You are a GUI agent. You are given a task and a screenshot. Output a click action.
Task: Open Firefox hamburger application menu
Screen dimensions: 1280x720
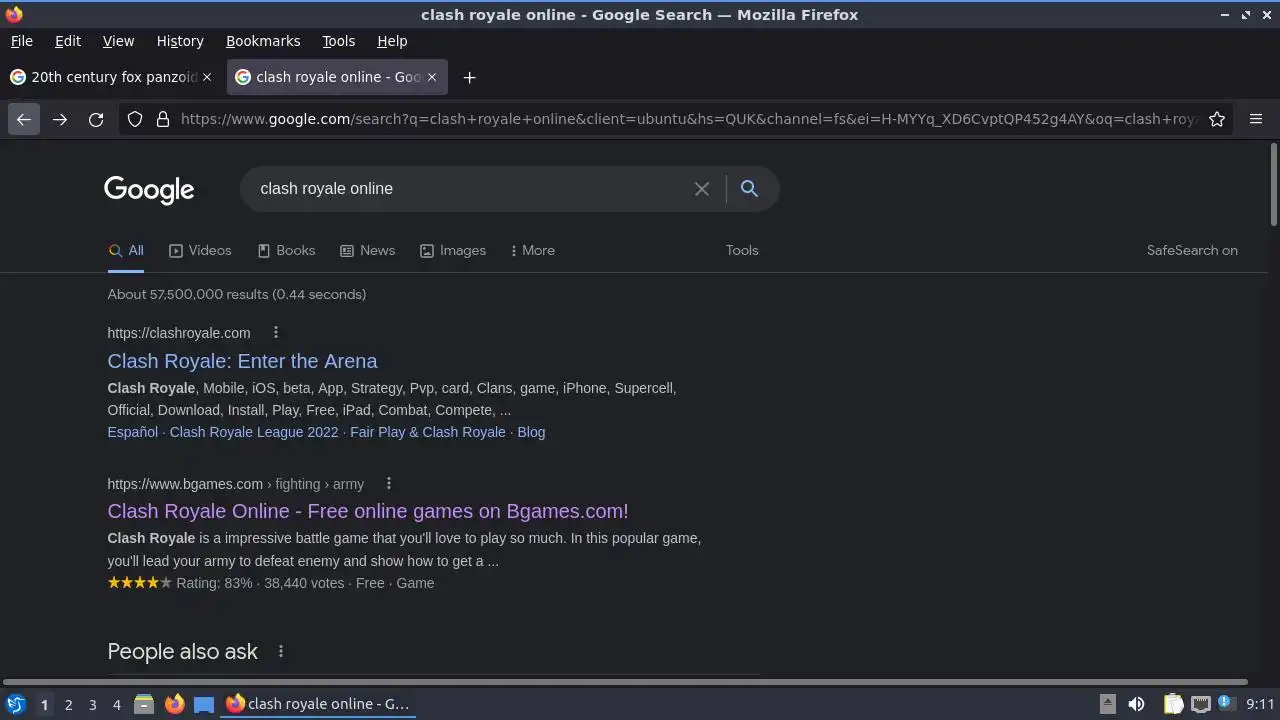[x=1256, y=119]
